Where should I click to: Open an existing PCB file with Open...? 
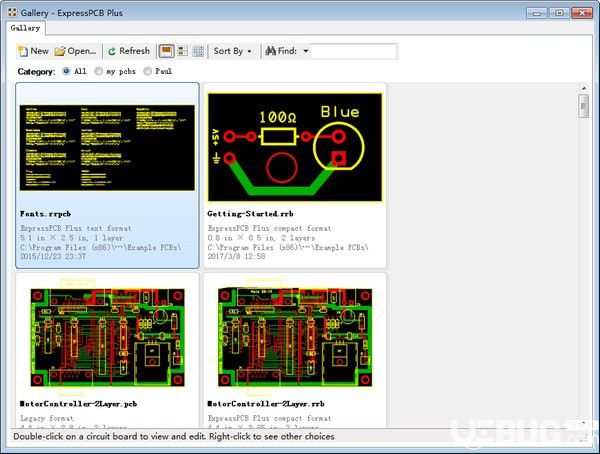(x=75, y=51)
